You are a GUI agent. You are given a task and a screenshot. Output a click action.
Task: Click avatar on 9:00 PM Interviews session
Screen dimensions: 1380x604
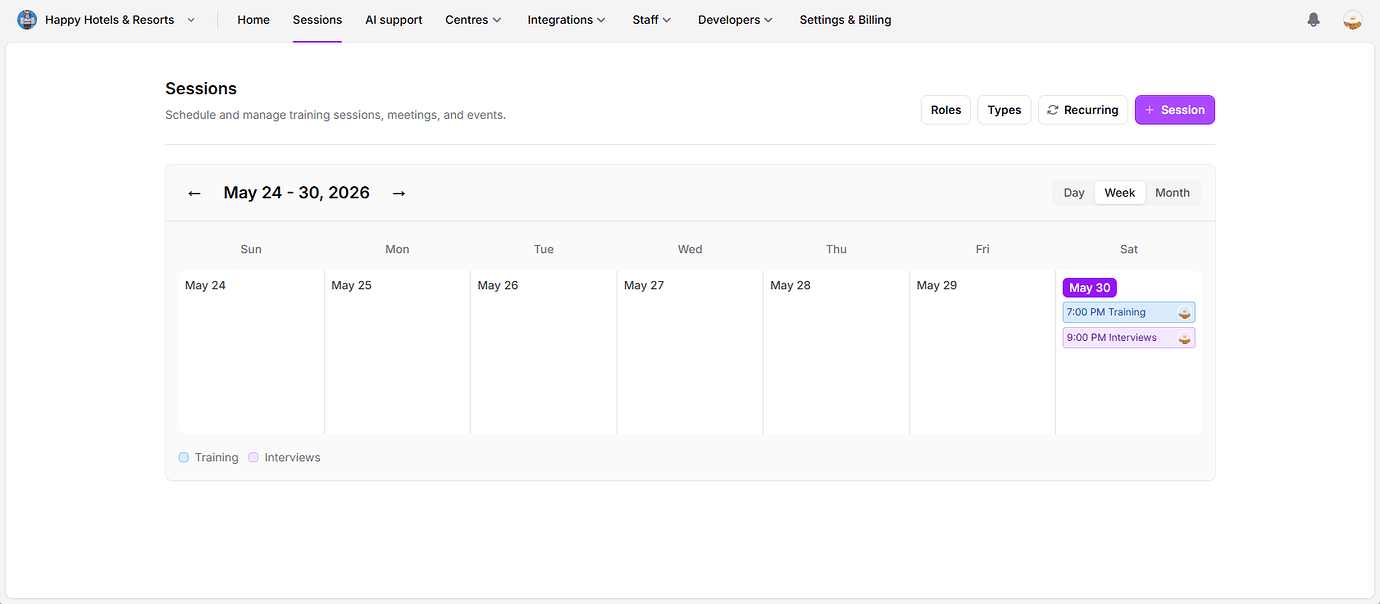[1185, 338]
